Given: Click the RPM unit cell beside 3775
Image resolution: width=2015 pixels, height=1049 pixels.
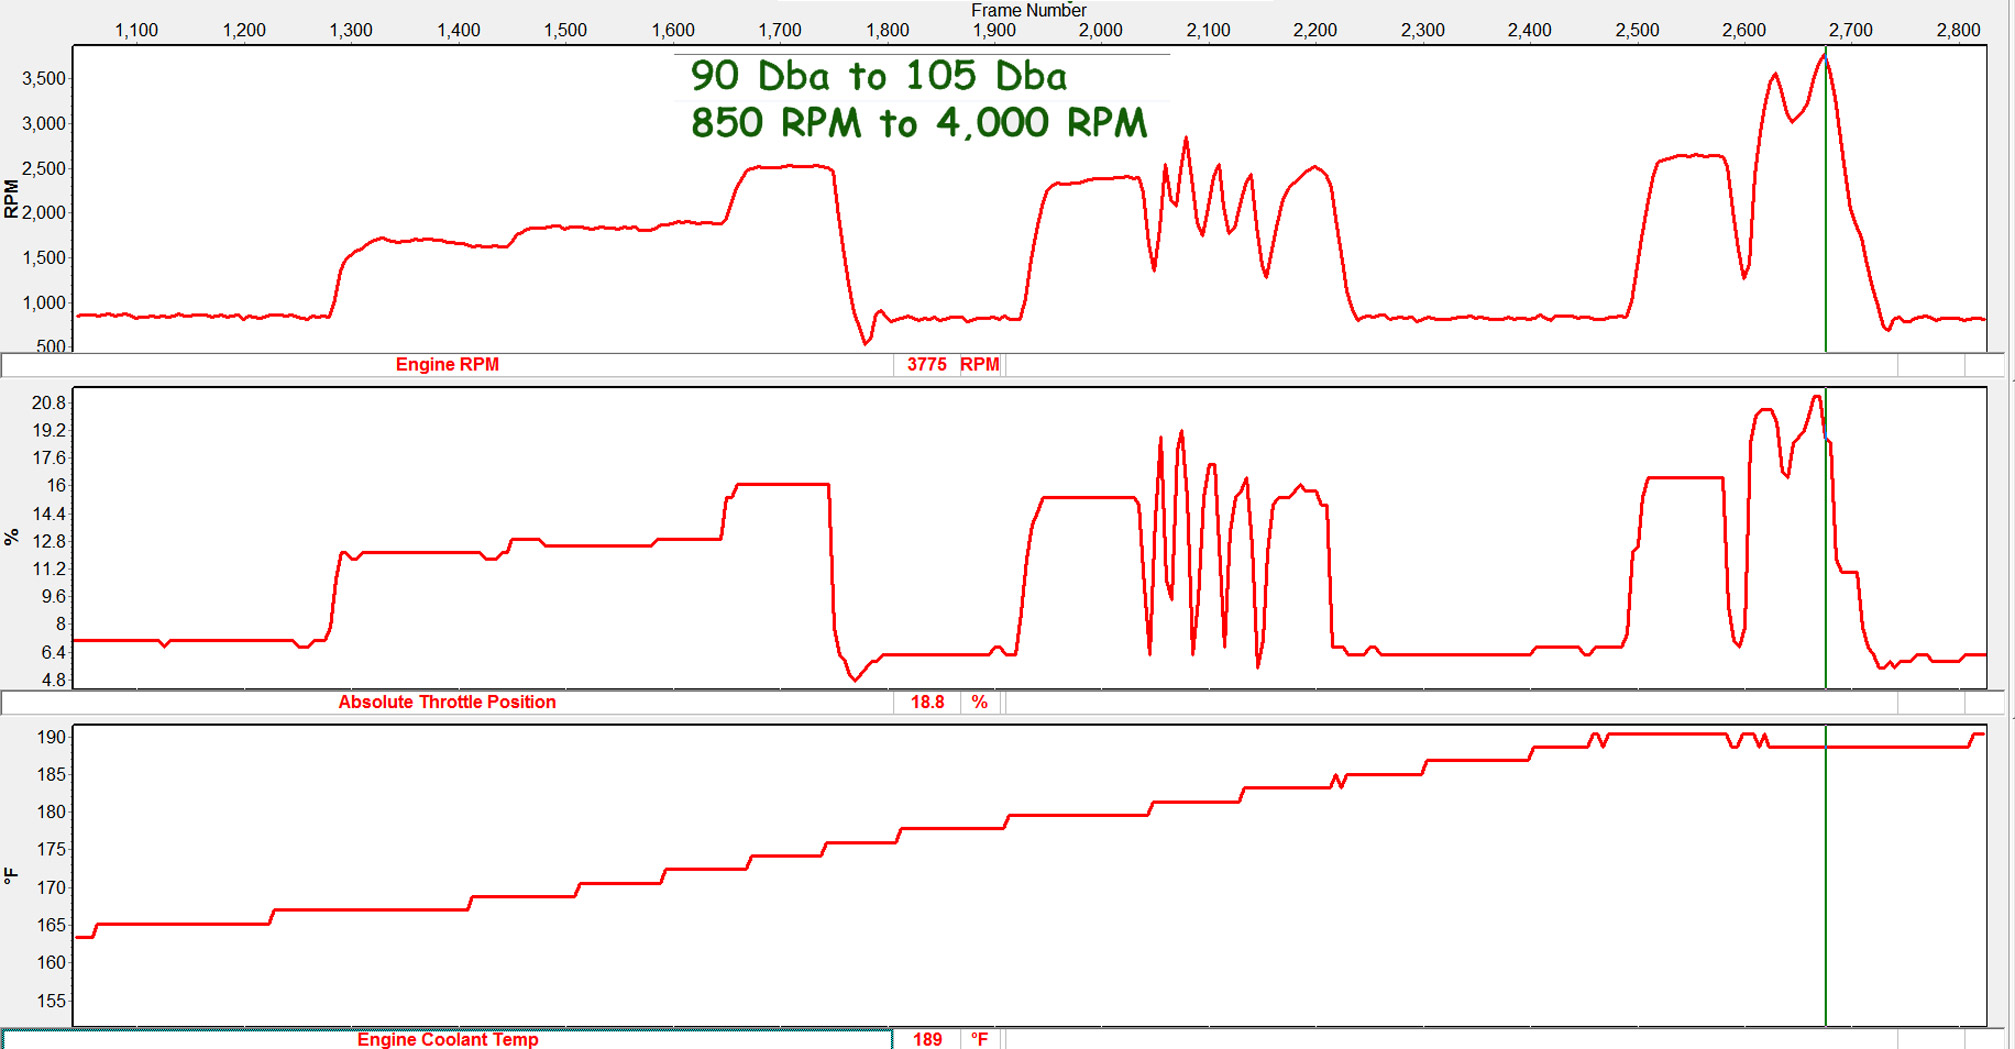Looking at the screenshot, I should 980,365.
